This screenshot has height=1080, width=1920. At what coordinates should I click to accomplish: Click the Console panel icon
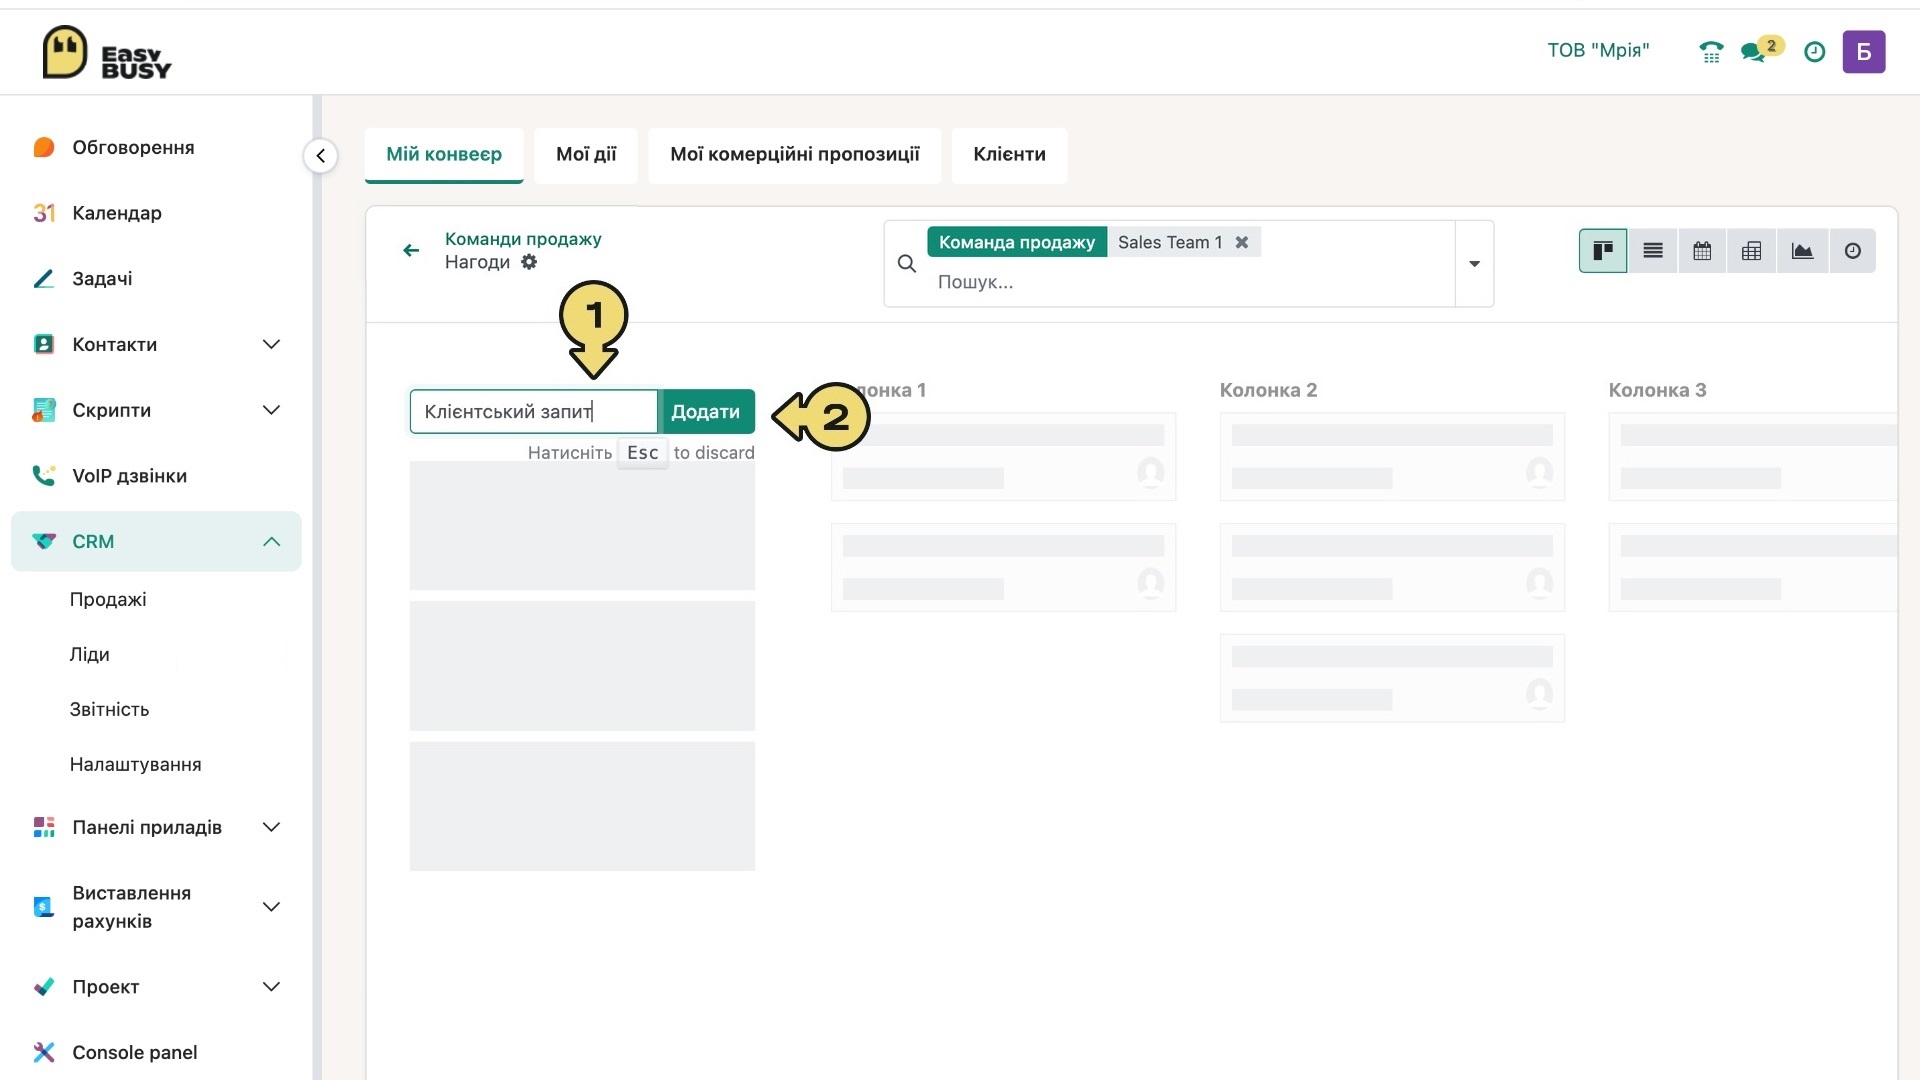click(43, 1052)
